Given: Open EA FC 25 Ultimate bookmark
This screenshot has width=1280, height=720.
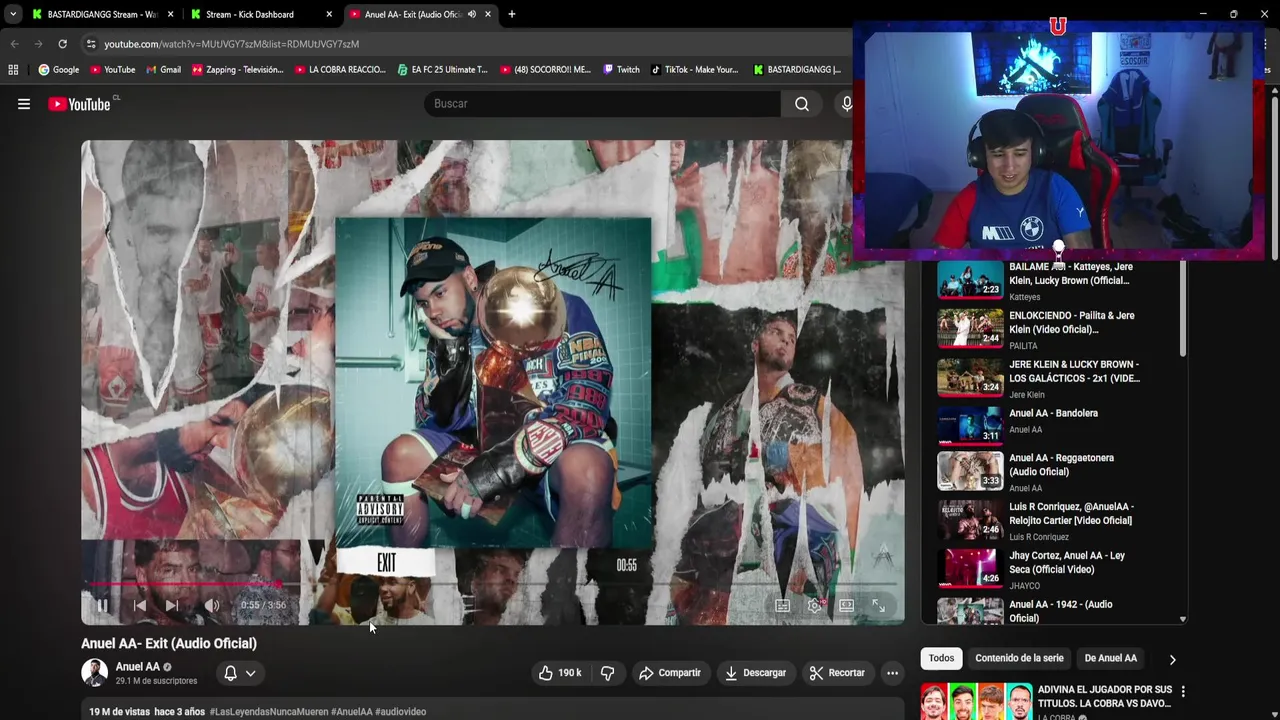Looking at the screenshot, I should (442, 70).
